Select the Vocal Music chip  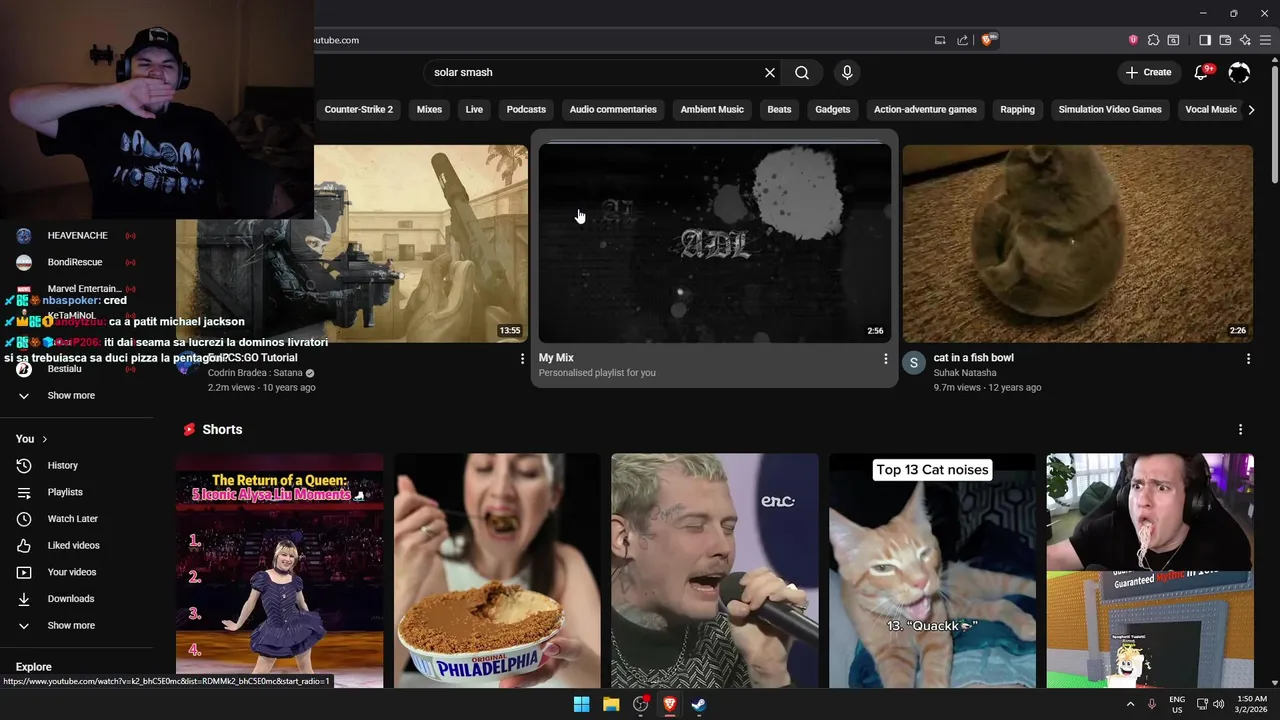coord(1211,109)
